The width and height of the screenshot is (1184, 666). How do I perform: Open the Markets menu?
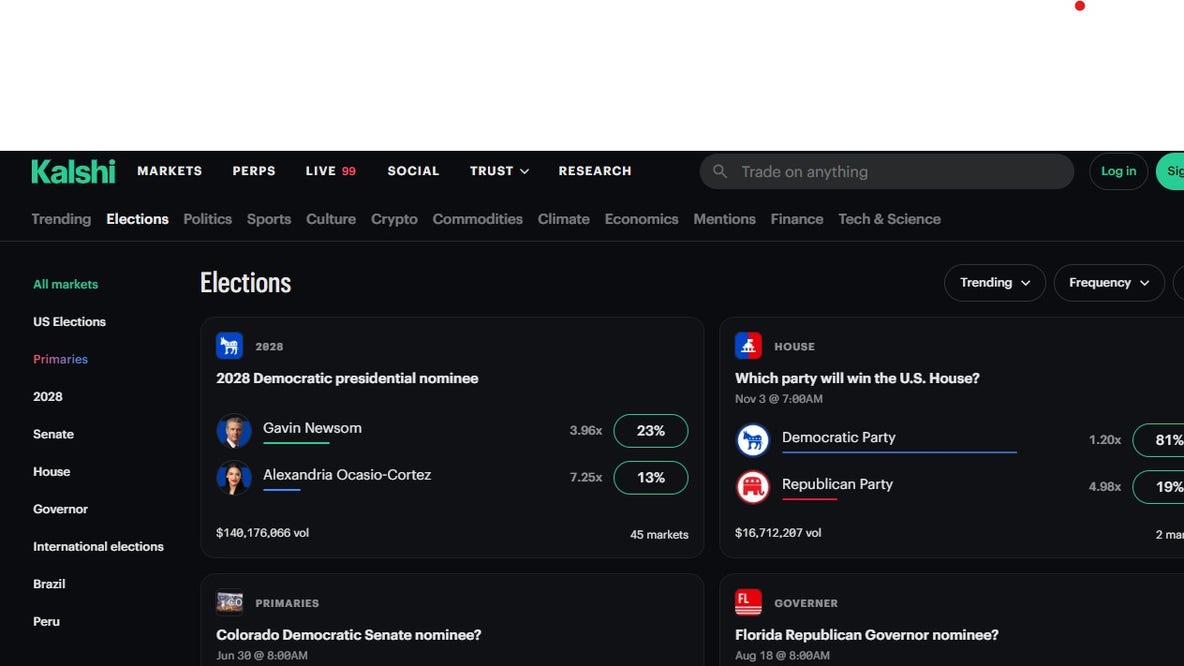pos(170,171)
